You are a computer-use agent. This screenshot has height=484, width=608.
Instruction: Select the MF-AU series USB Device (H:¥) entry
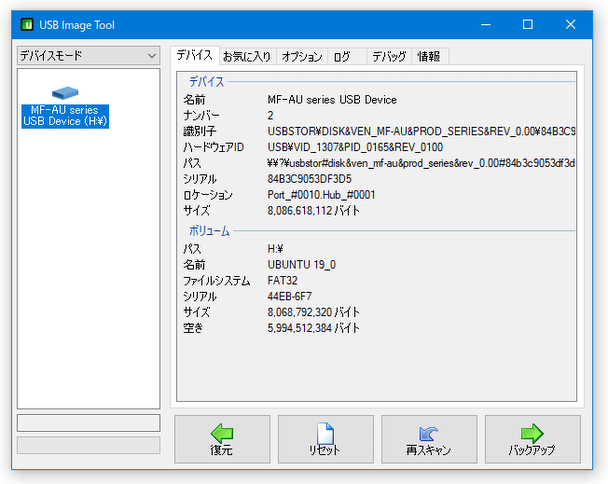coord(65,116)
